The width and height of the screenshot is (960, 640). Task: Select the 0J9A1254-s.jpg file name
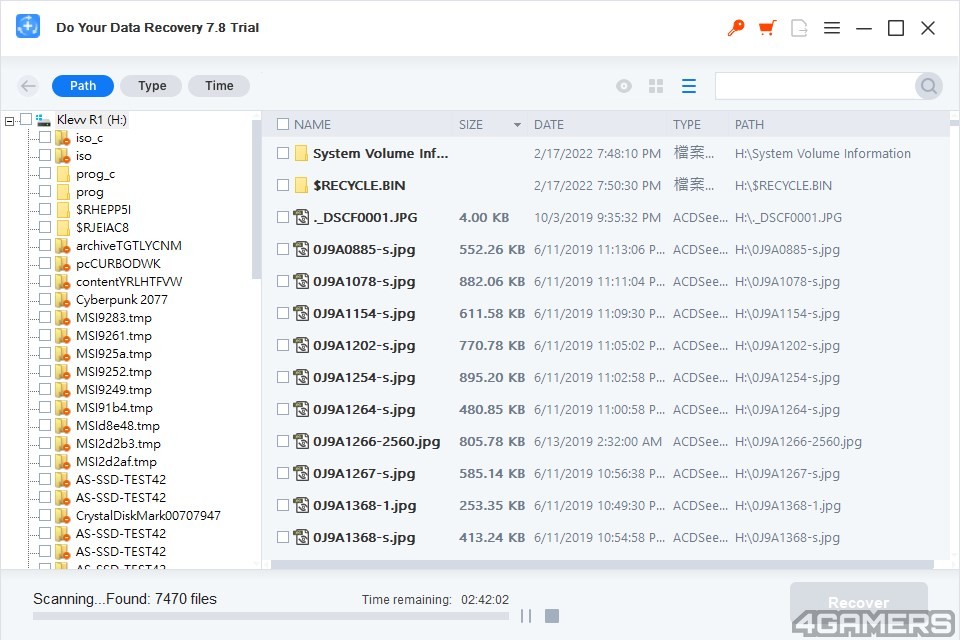pos(364,377)
